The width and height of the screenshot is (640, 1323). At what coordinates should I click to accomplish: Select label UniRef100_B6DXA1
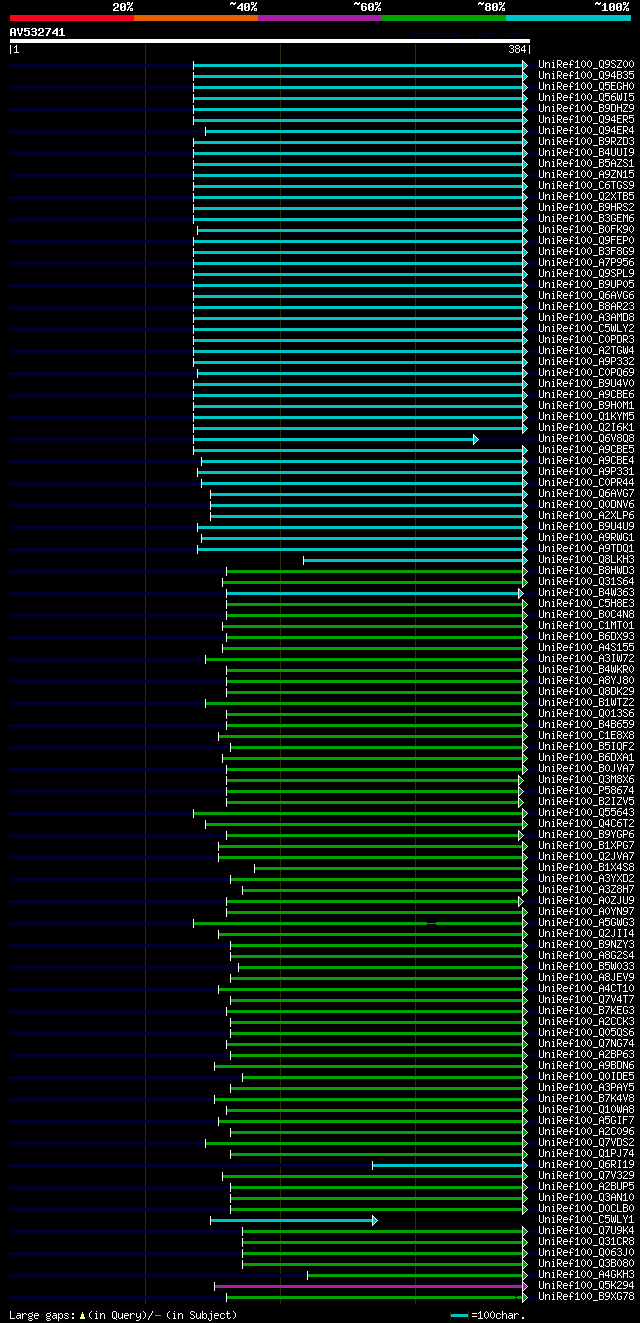586,758
